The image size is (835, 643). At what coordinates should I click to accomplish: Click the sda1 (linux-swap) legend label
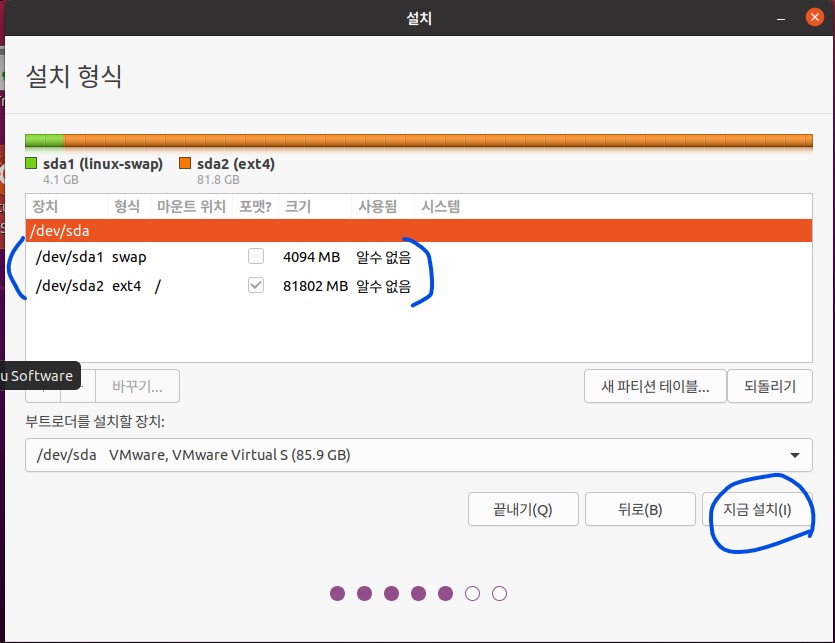[103, 164]
